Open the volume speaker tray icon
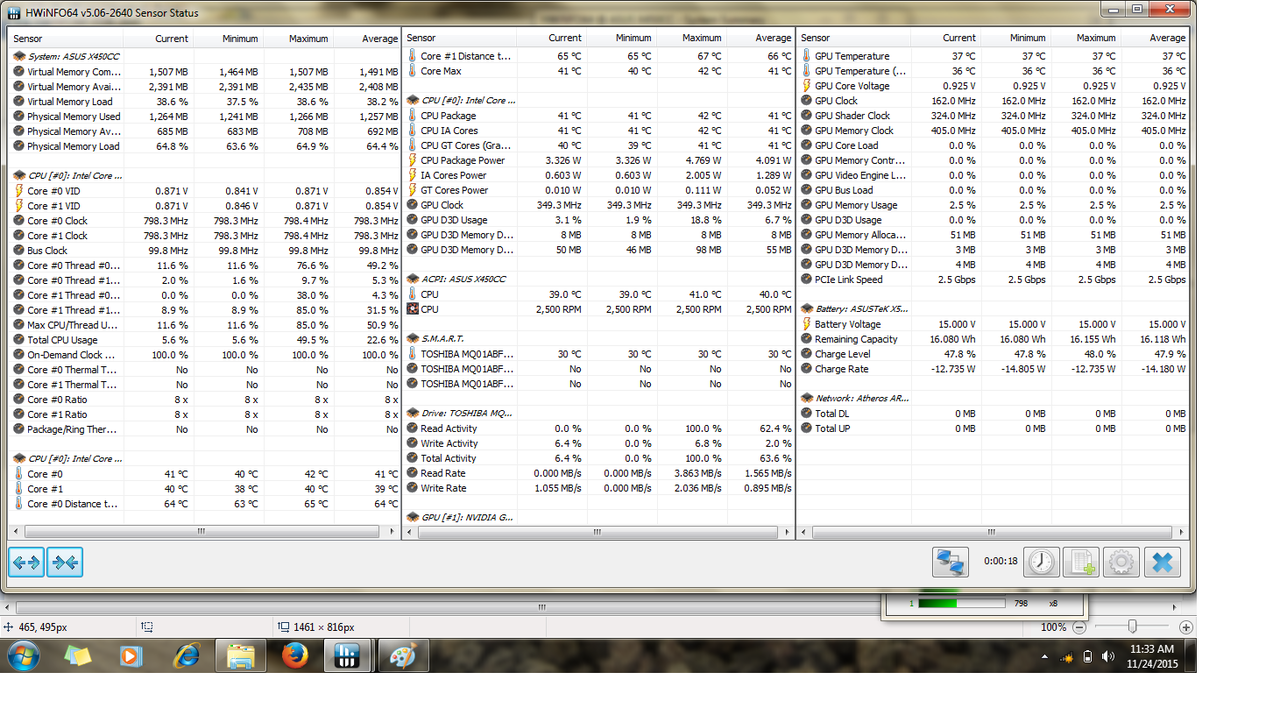This screenshot has width=1280, height=715. [x=1108, y=657]
